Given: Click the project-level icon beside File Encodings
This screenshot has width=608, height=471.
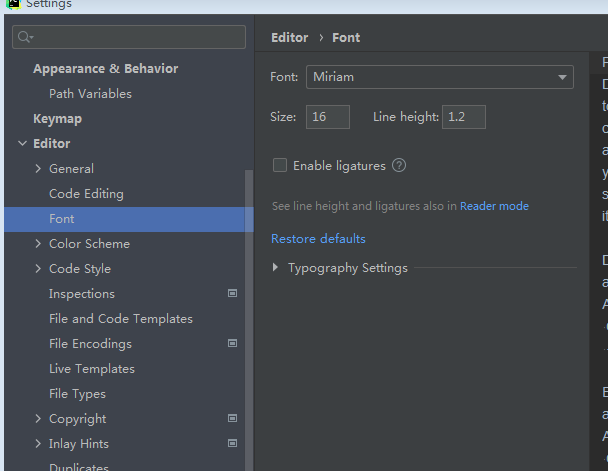Looking at the screenshot, I should (232, 344).
